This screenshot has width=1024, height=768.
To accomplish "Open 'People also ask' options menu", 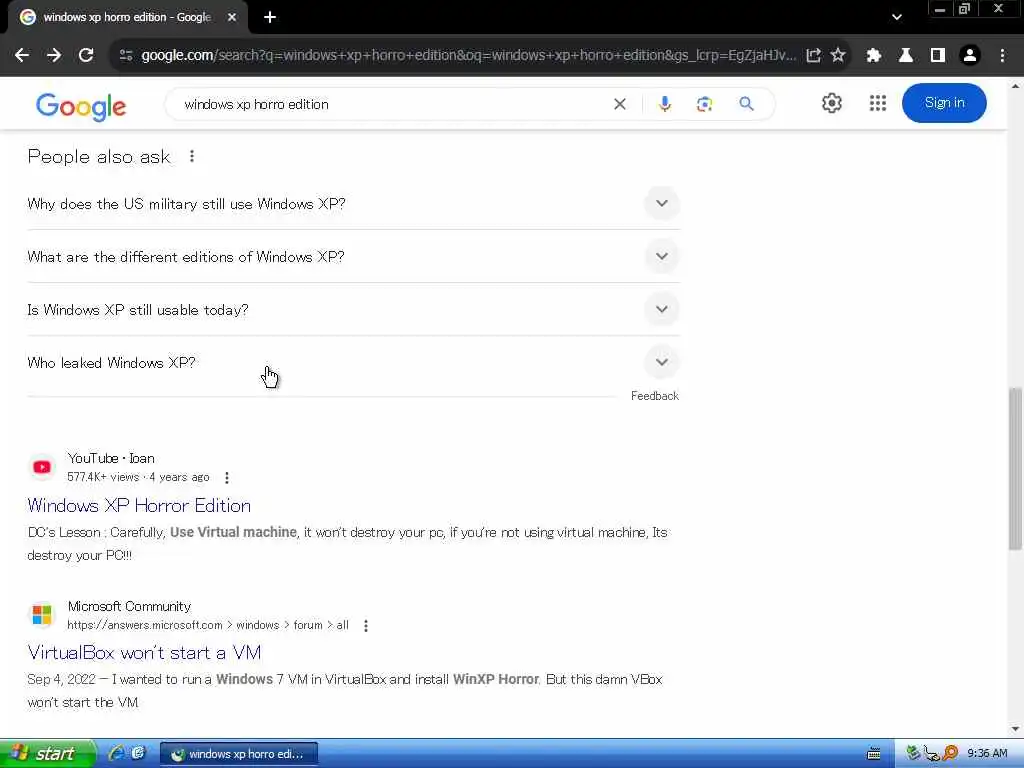I will pyautogui.click(x=191, y=157).
